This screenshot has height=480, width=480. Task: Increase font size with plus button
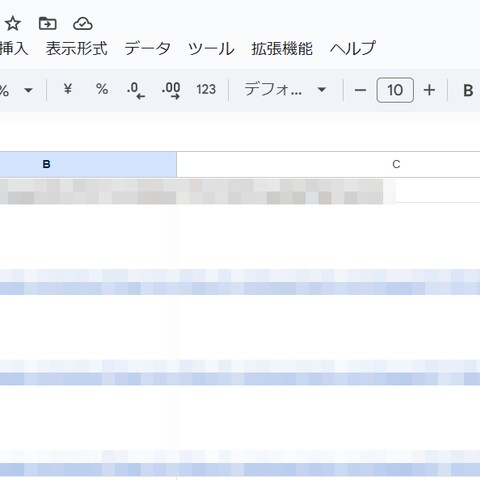click(x=429, y=90)
